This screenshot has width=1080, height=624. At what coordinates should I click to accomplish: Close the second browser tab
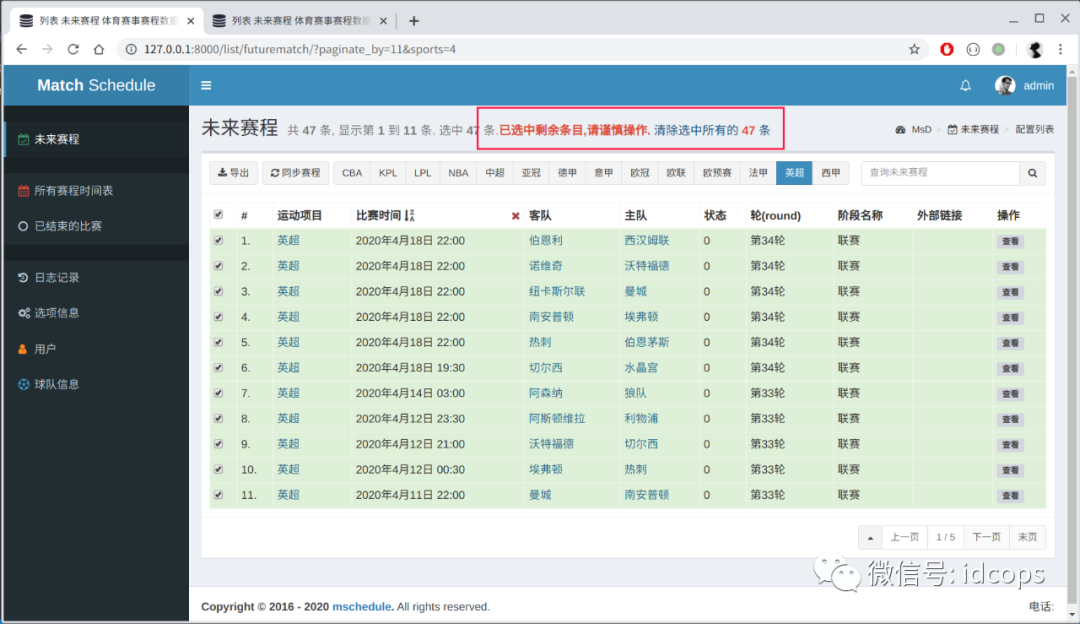(x=384, y=21)
